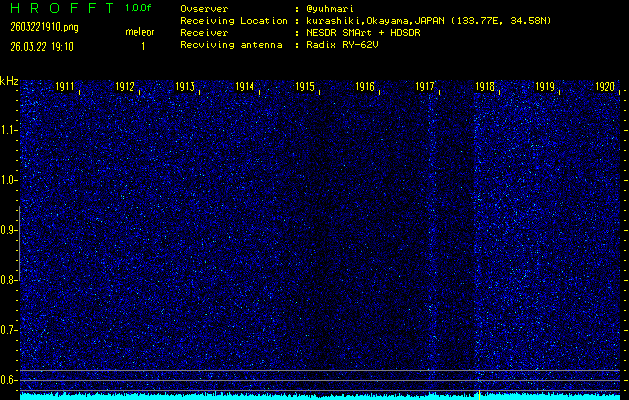
Task: Click the meteor count label
Action: point(139,32)
